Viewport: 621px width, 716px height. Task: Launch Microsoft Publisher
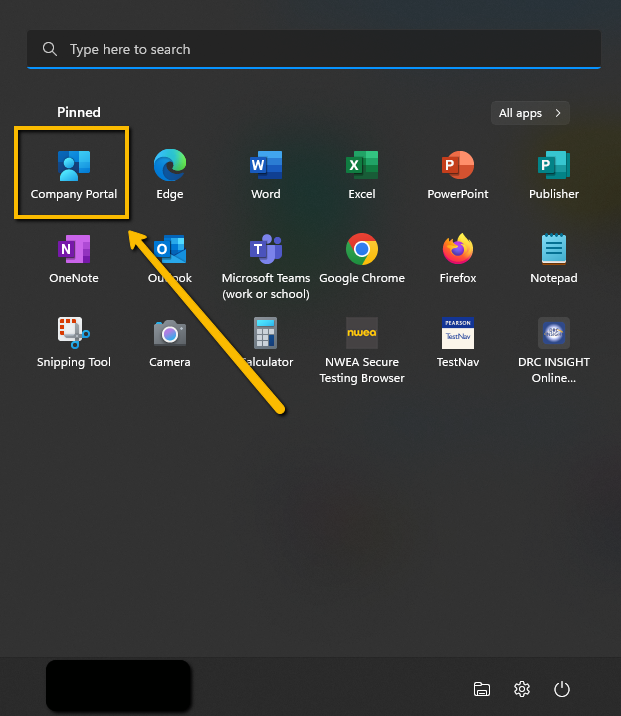553,172
